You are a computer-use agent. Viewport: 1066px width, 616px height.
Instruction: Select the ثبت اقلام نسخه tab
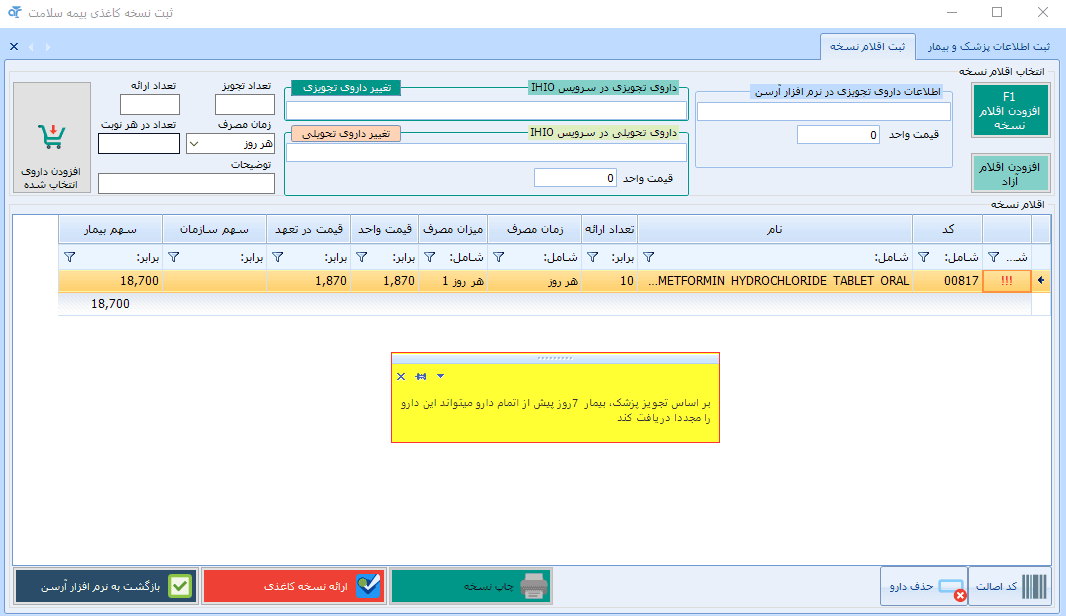(x=867, y=47)
